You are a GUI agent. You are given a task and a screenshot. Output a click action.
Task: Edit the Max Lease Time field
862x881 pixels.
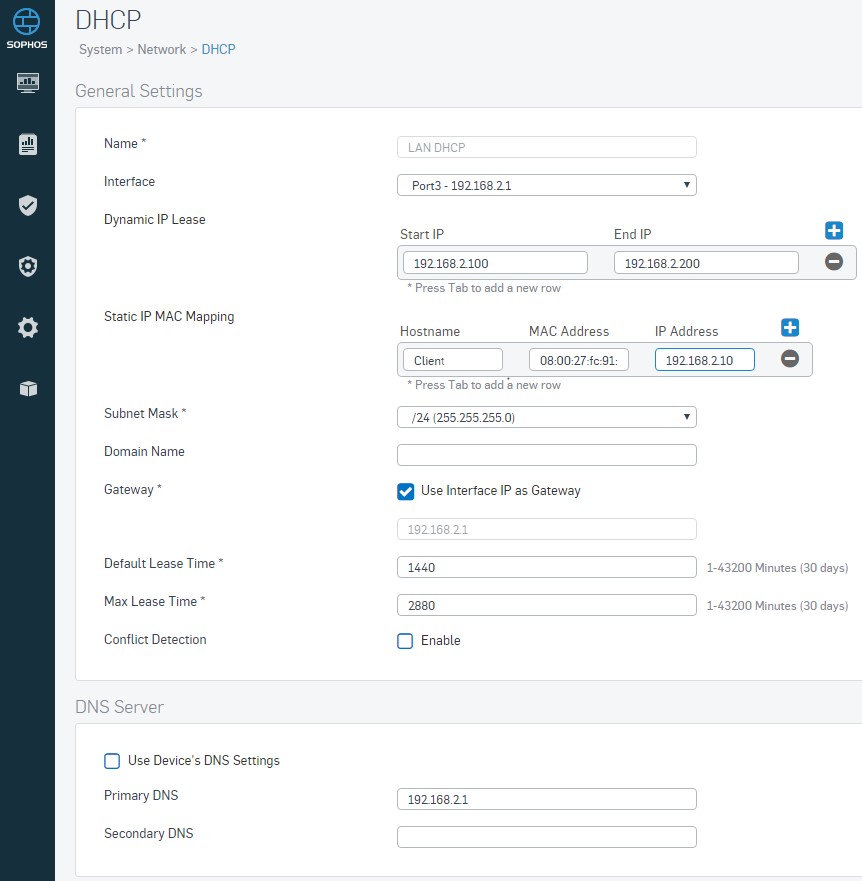pos(547,606)
